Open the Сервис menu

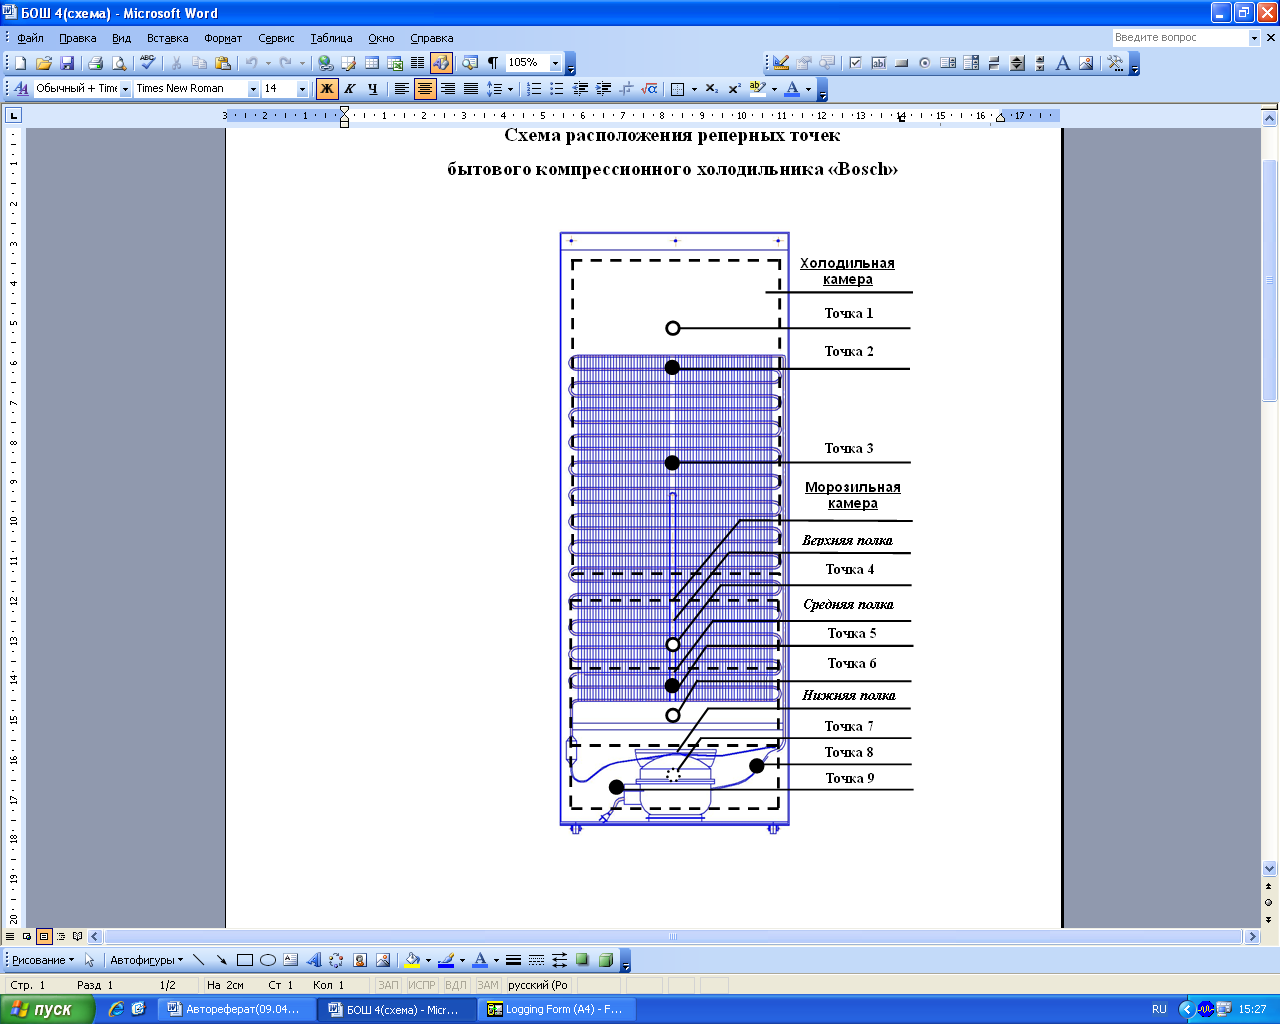pos(276,38)
